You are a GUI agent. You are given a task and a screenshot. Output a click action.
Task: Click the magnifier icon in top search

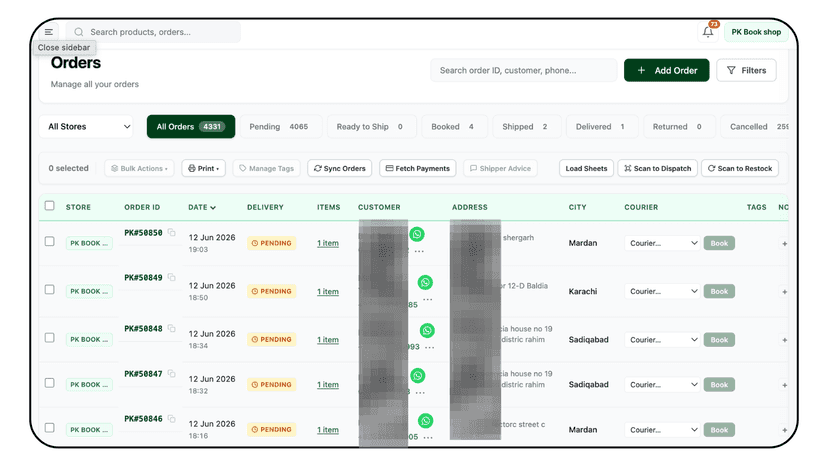(x=79, y=32)
